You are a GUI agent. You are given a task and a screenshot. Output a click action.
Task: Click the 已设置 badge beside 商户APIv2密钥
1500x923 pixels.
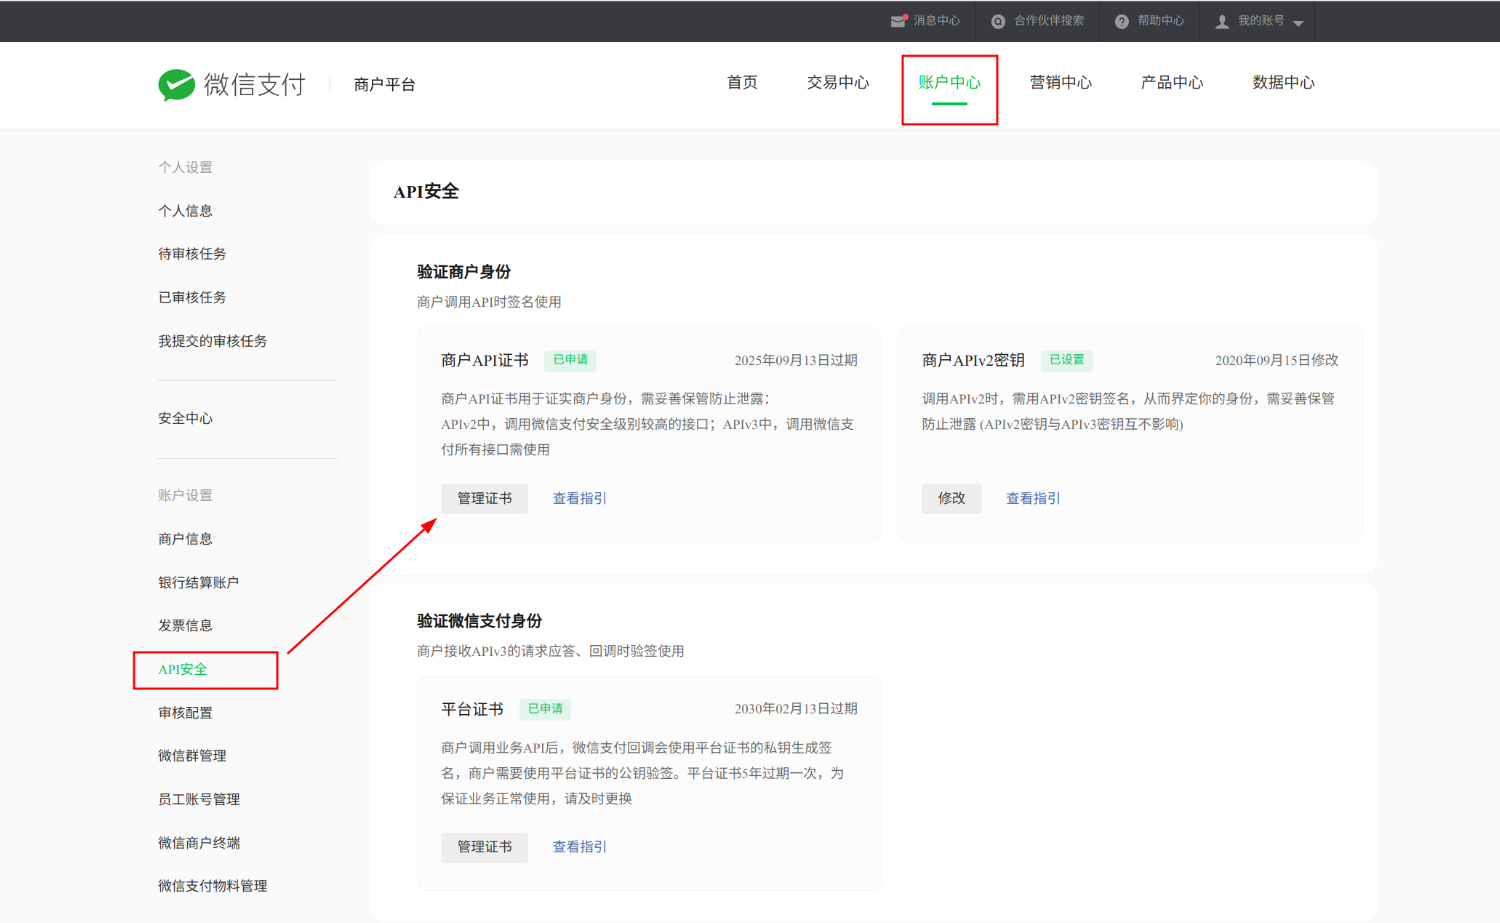click(1067, 360)
